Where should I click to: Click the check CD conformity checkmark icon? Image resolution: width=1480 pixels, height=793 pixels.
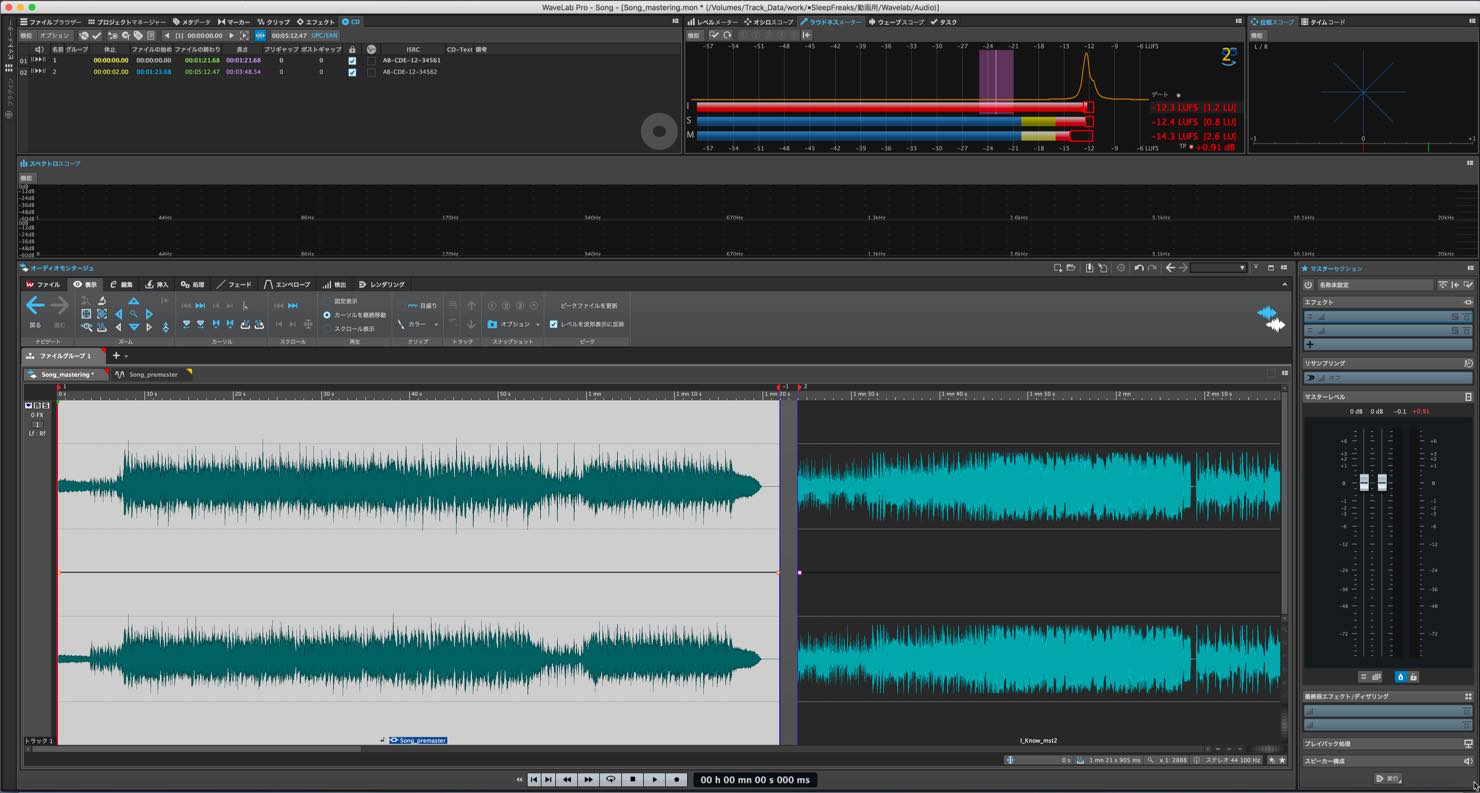click(97, 35)
